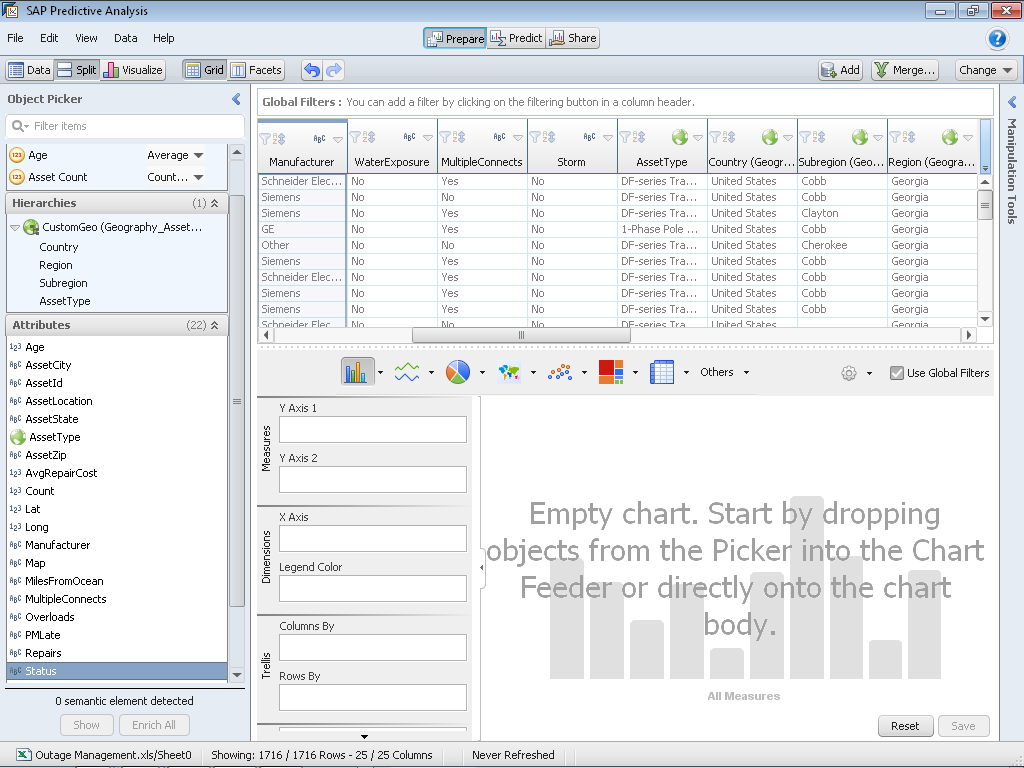The image size is (1024, 768).
Task: Click the Merge button
Action: click(905, 70)
